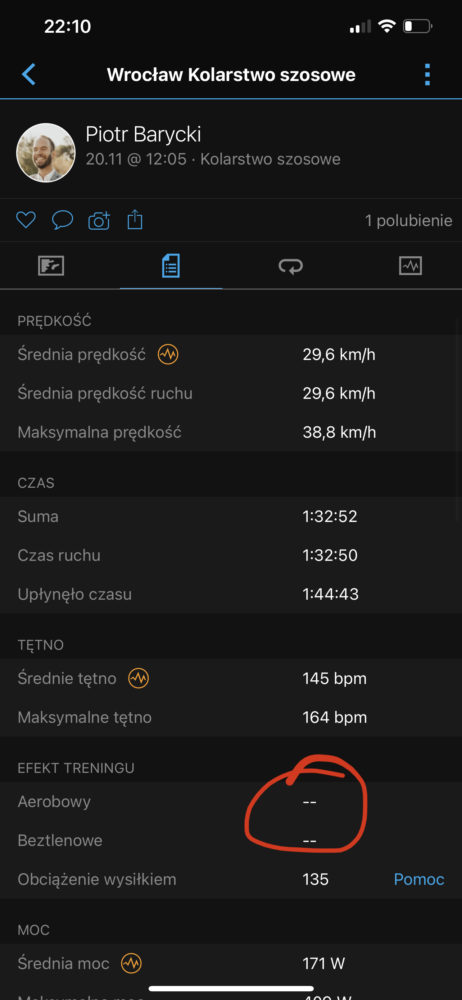462x1000 pixels.
Task: Tap chart icon next to Średnie tętno
Action: [138, 679]
